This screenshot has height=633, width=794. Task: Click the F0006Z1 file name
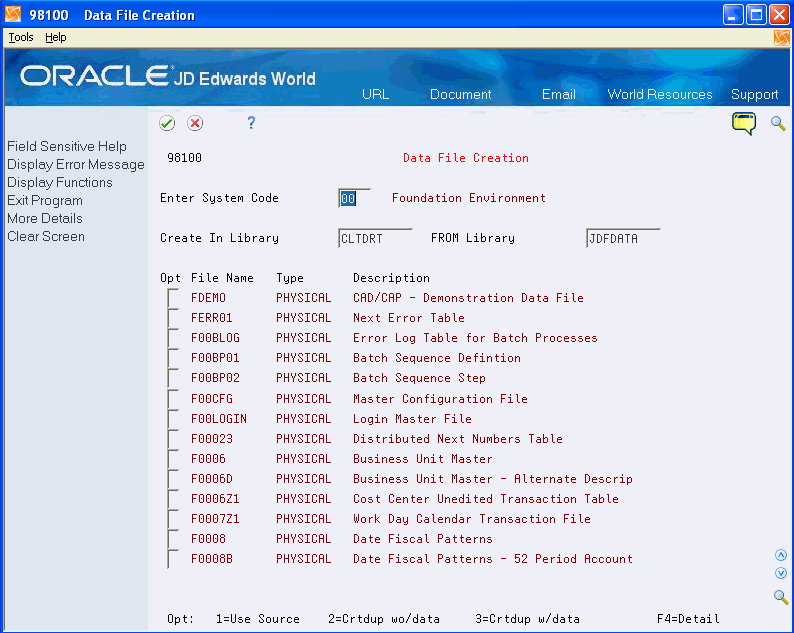tap(215, 499)
